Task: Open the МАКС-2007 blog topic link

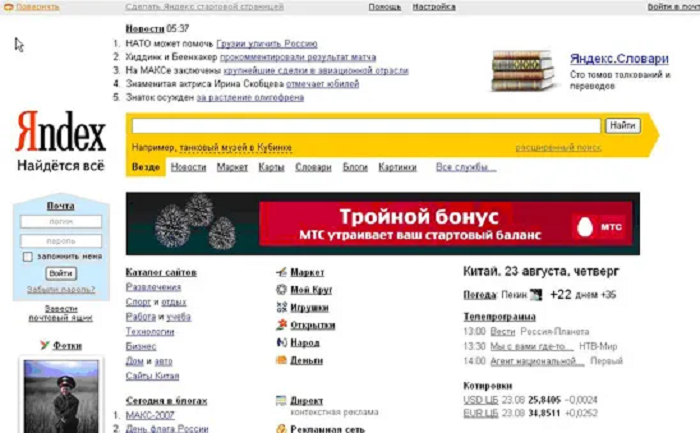Action: [x=150, y=415]
